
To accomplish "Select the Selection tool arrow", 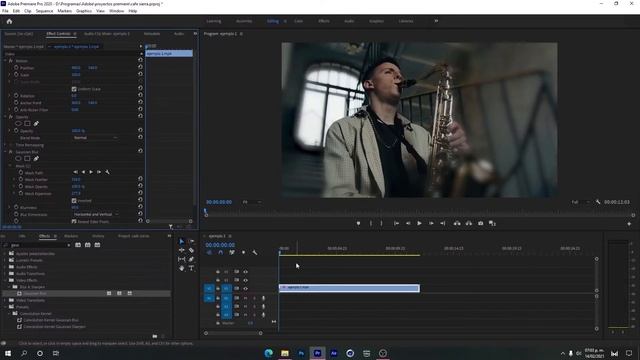I will 182,241.
